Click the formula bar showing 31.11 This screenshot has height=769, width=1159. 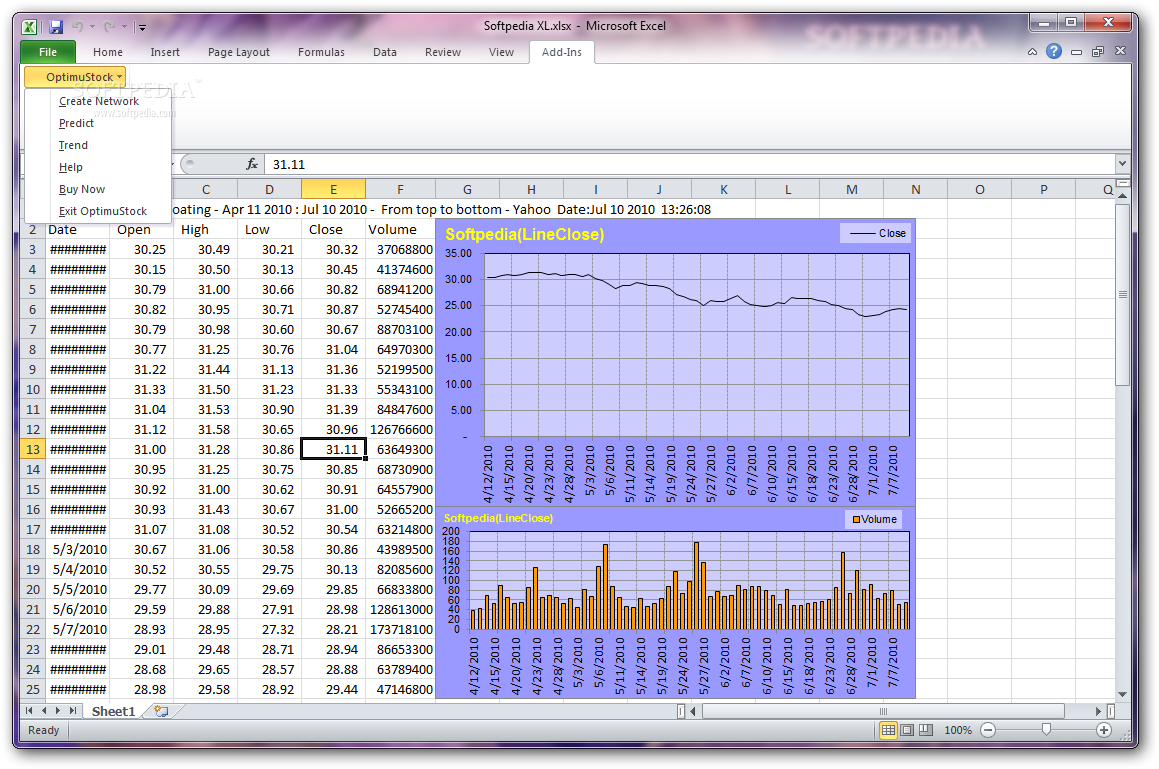(x=690, y=164)
